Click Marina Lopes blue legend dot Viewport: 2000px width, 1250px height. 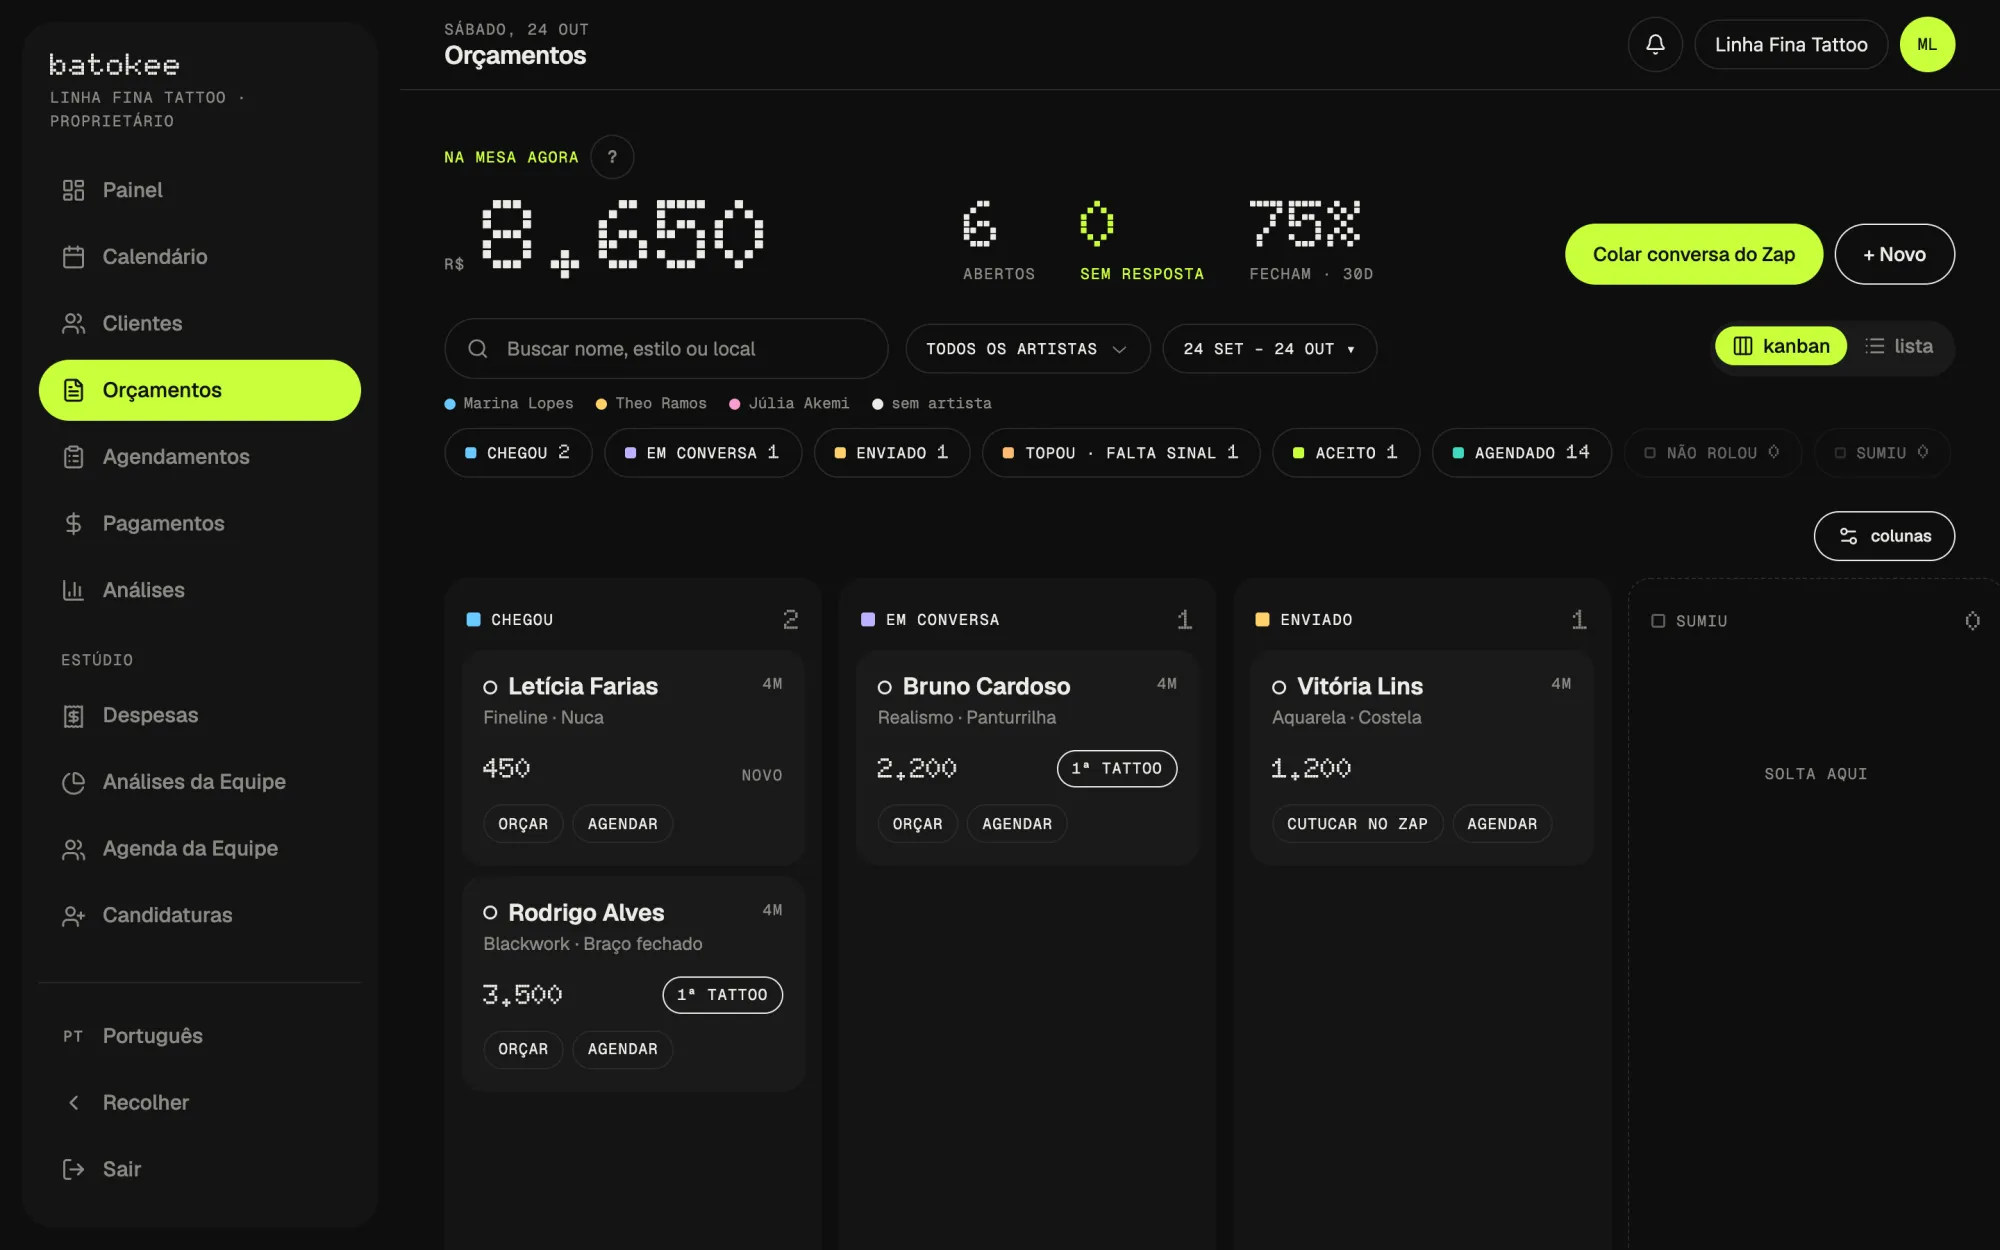pos(450,404)
